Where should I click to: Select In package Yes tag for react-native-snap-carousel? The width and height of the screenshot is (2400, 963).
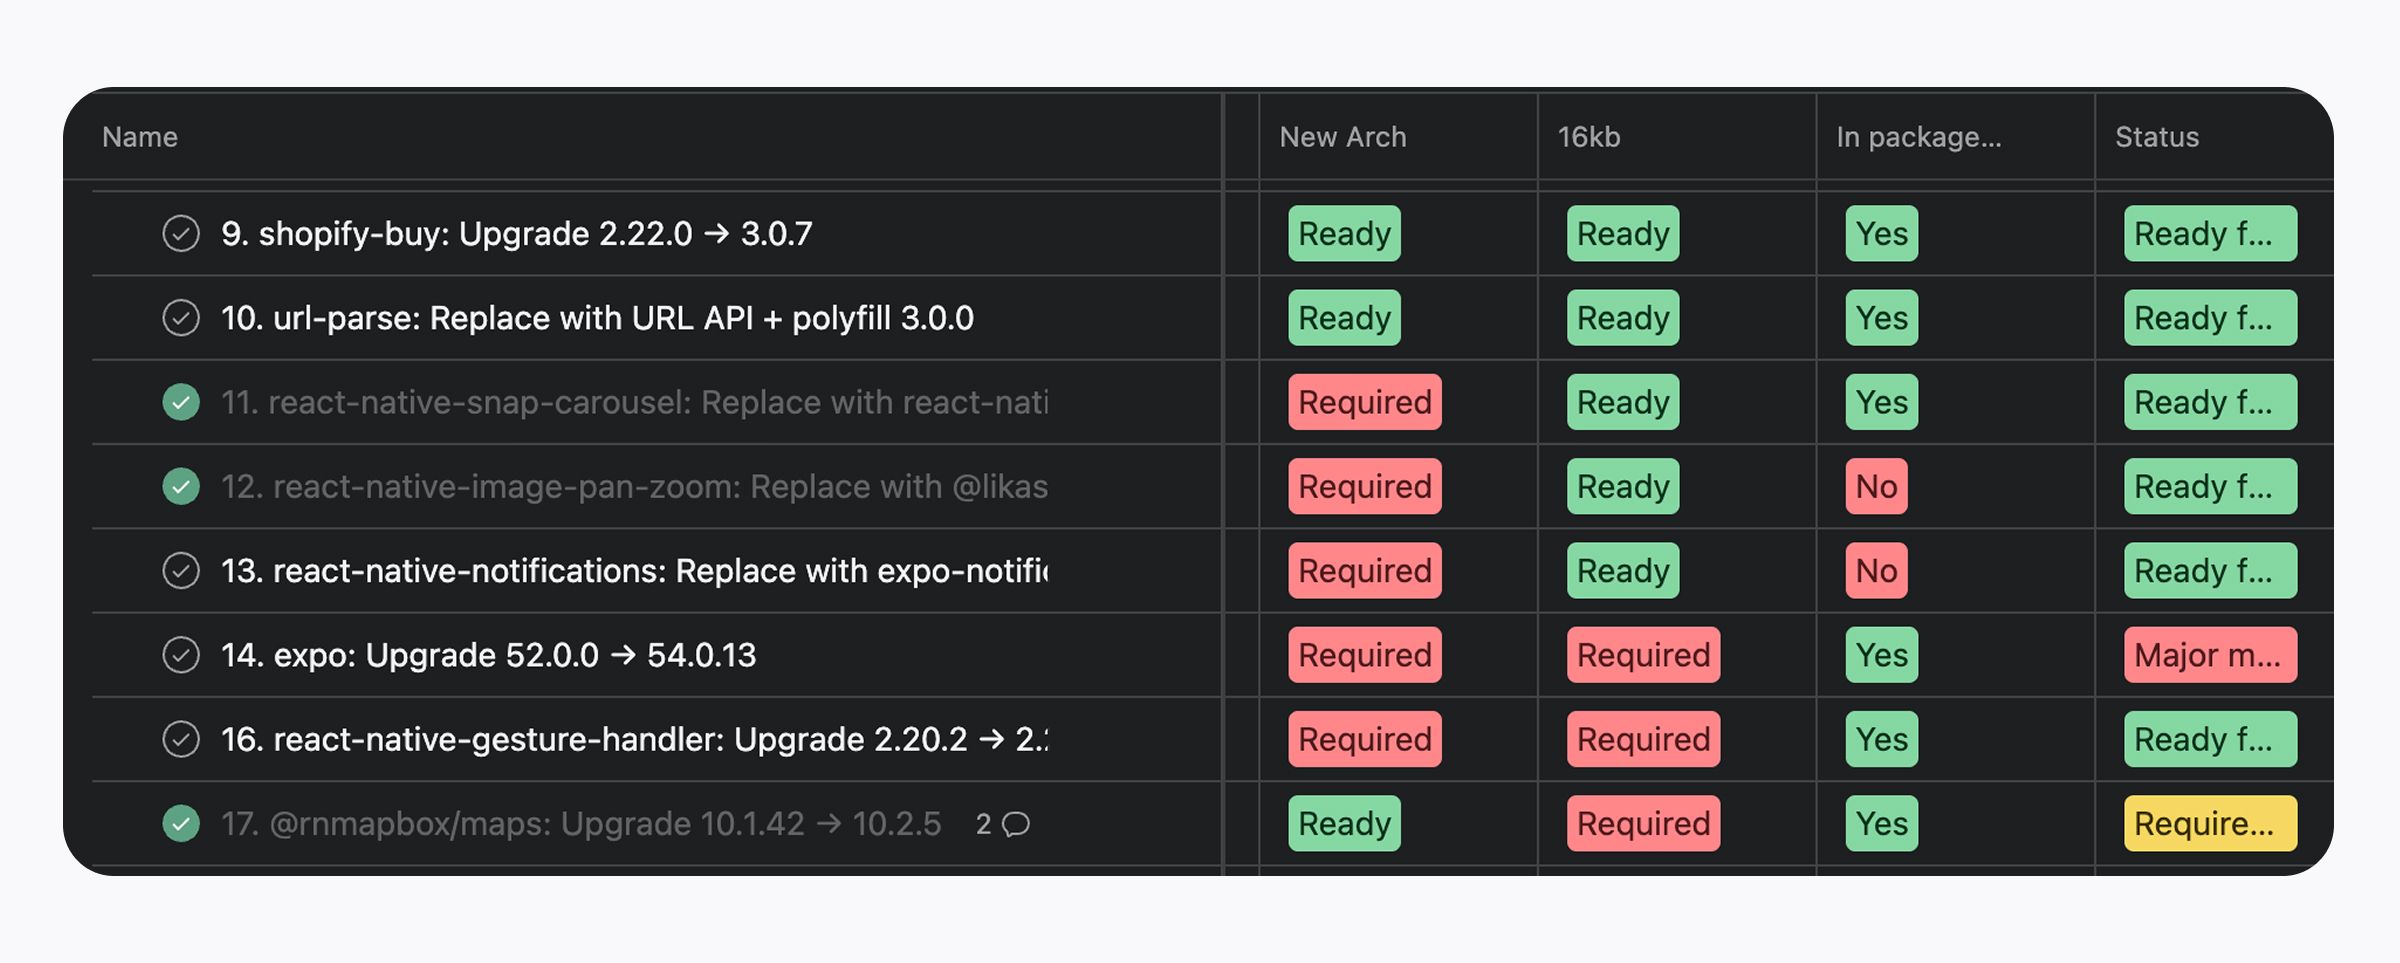[1882, 402]
